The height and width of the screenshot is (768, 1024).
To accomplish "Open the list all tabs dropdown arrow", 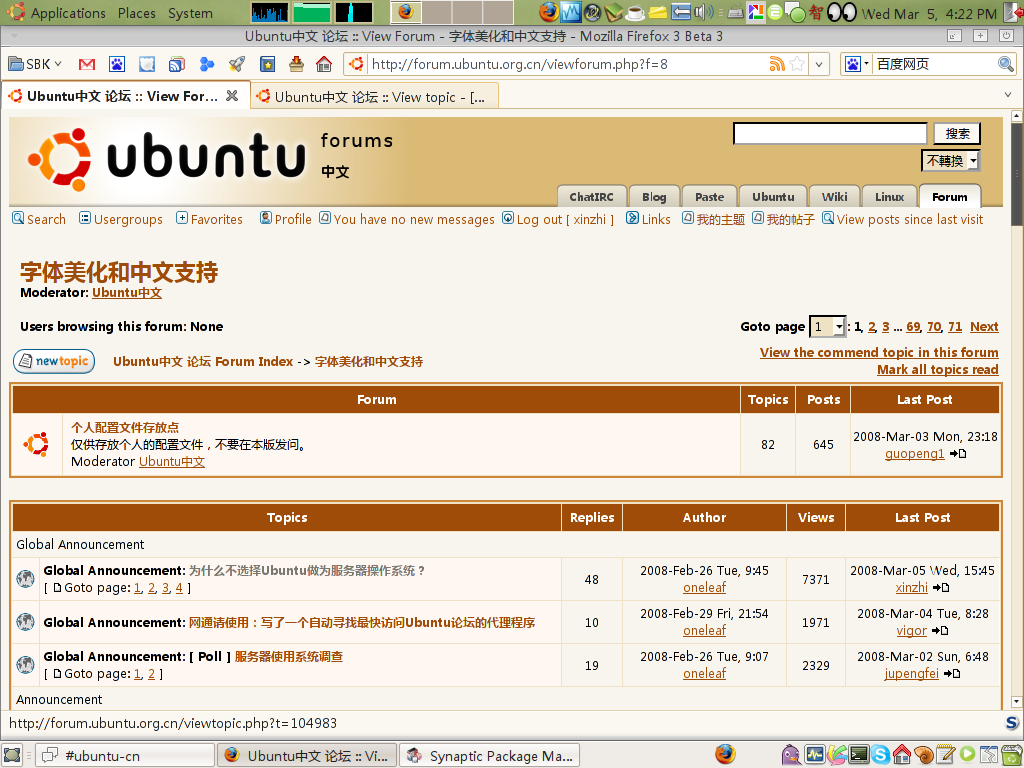I will 1008,95.
